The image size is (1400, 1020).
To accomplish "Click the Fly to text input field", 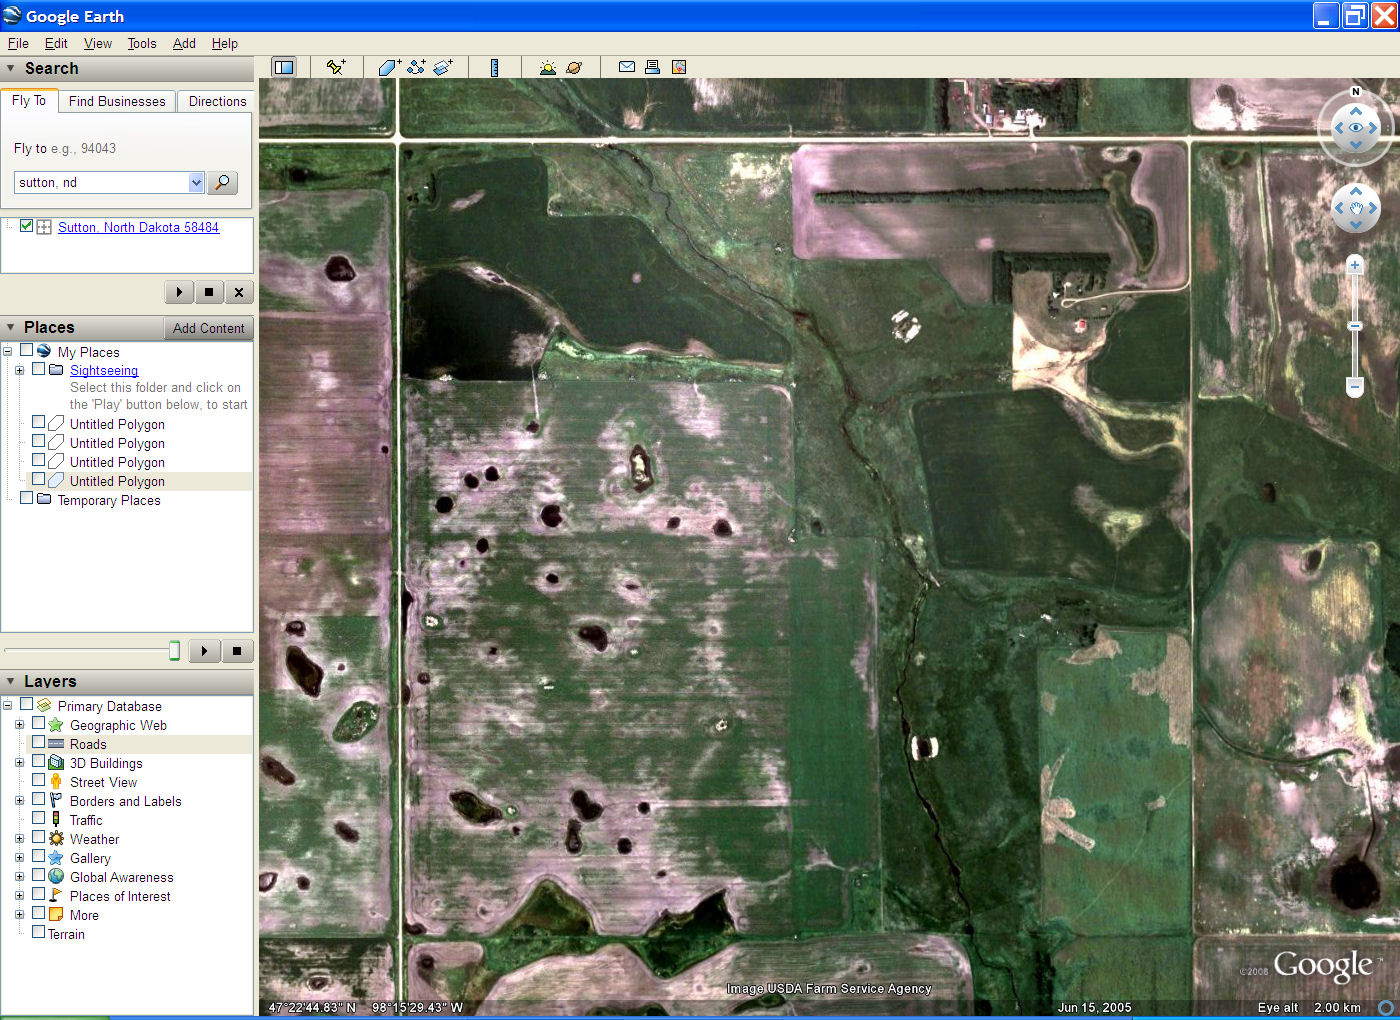I will 101,182.
